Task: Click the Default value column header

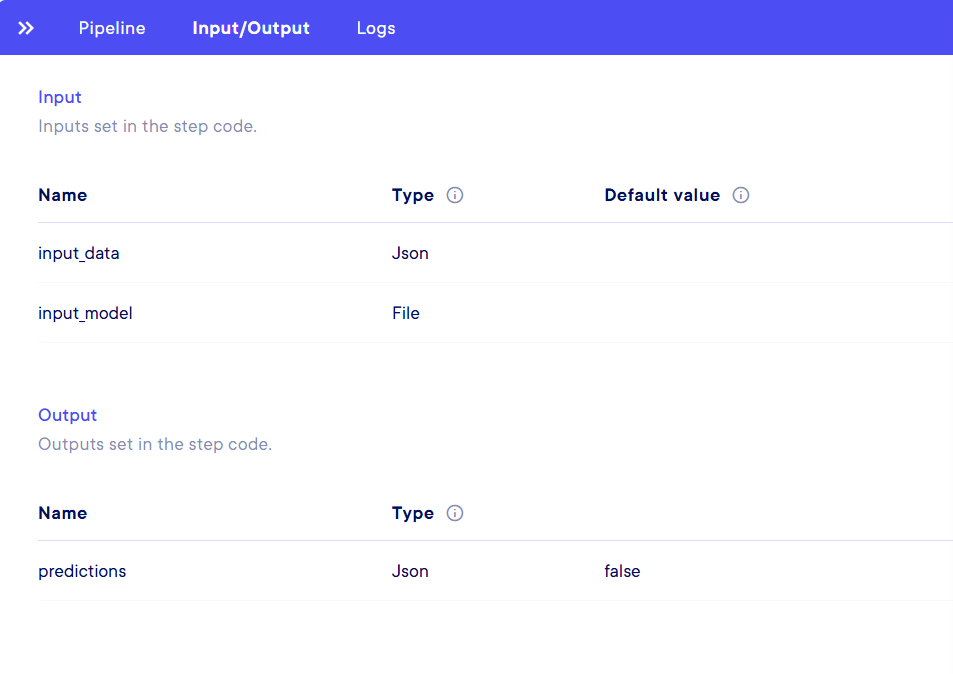Action: [x=662, y=195]
